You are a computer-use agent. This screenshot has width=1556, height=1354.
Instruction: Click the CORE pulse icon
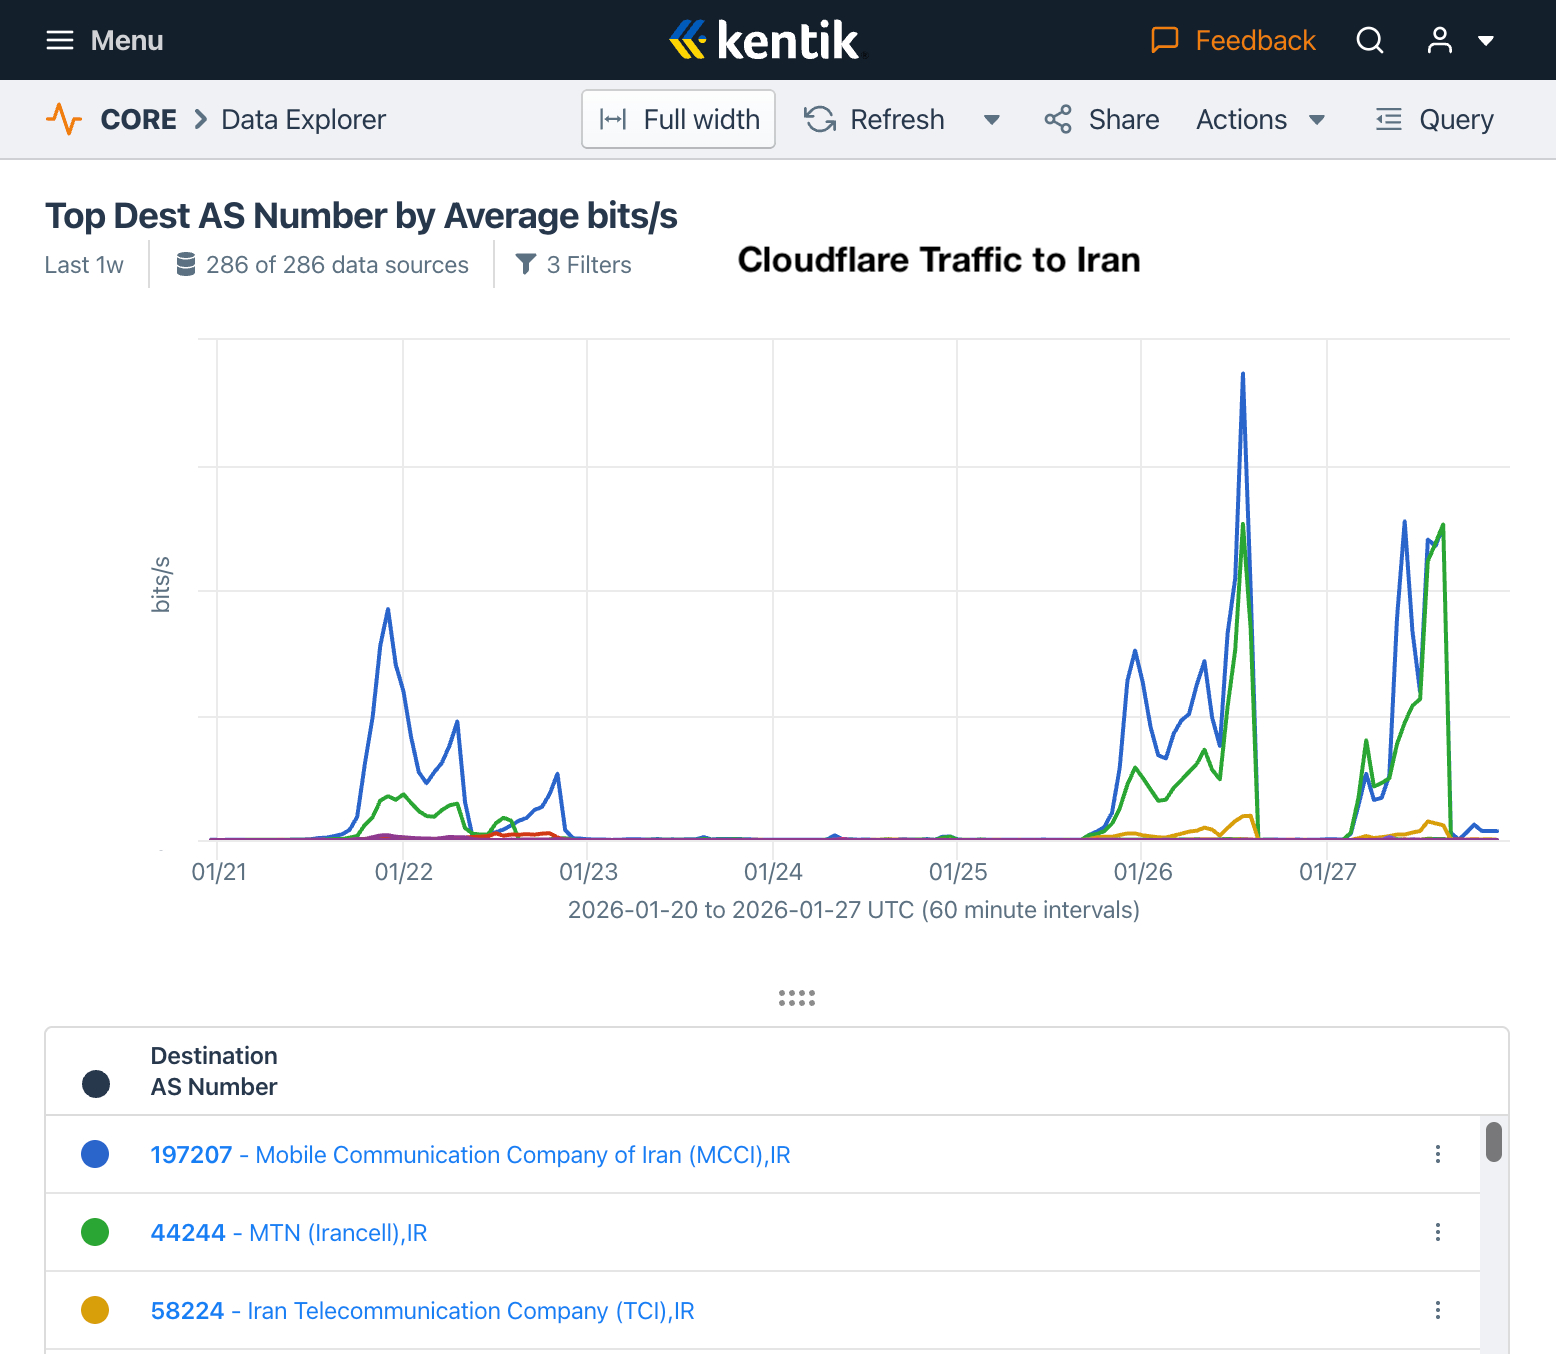pyautogui.click(x=64, y=119)
